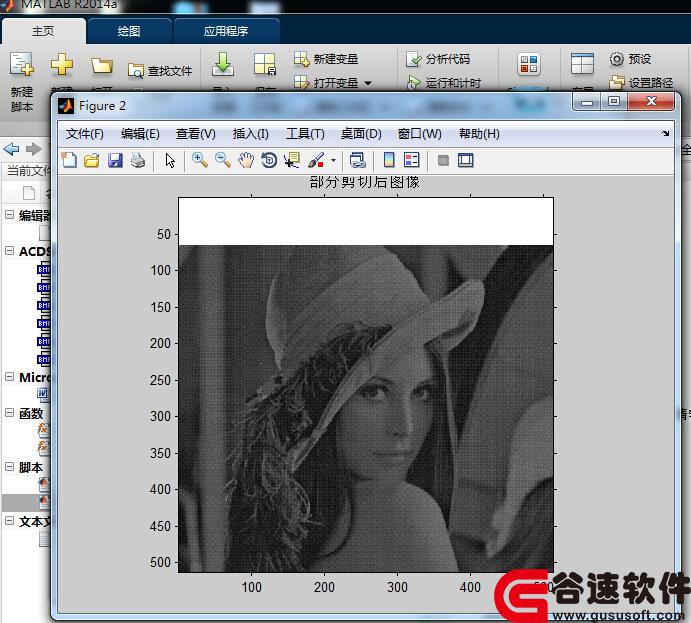Click the plot title 部分剪切后图像

click(x=364, y=182)
